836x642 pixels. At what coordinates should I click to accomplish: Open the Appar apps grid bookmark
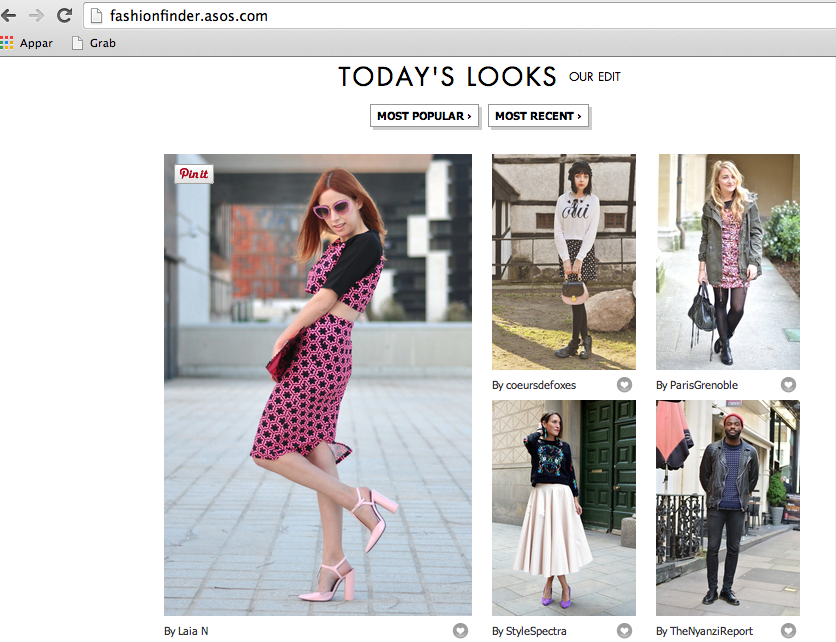(x=27, y=43)
